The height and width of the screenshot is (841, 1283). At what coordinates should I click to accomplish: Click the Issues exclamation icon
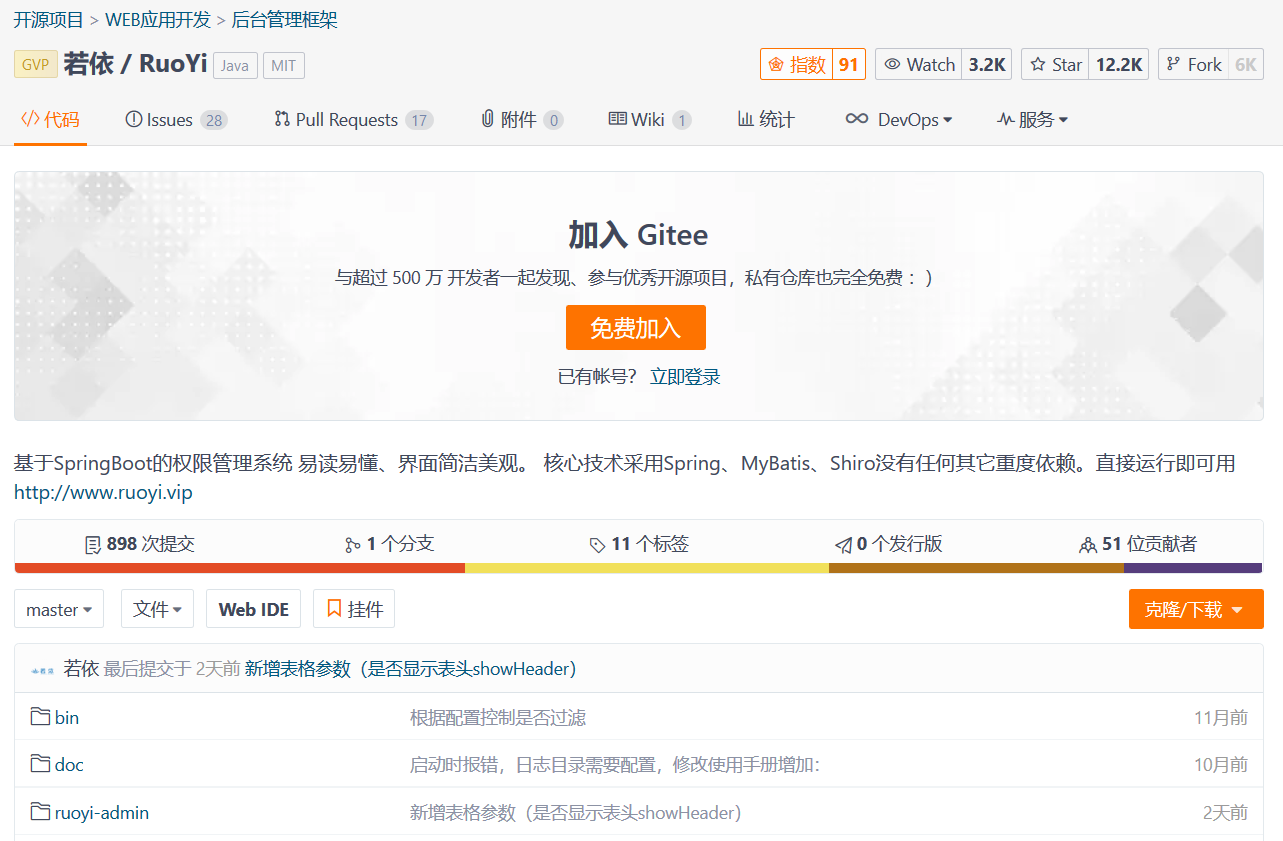(x=134, y=119)
